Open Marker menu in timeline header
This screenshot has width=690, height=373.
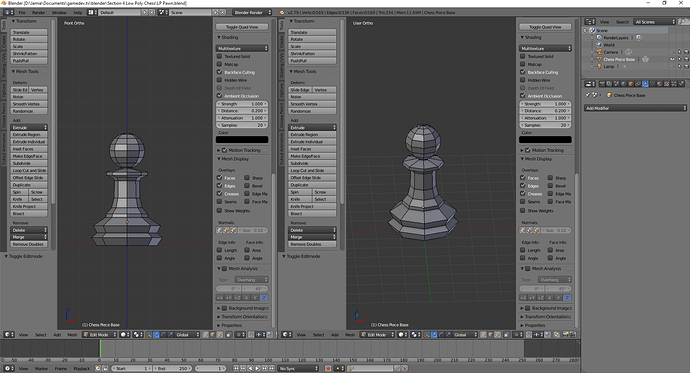click(x=41, y=368)
